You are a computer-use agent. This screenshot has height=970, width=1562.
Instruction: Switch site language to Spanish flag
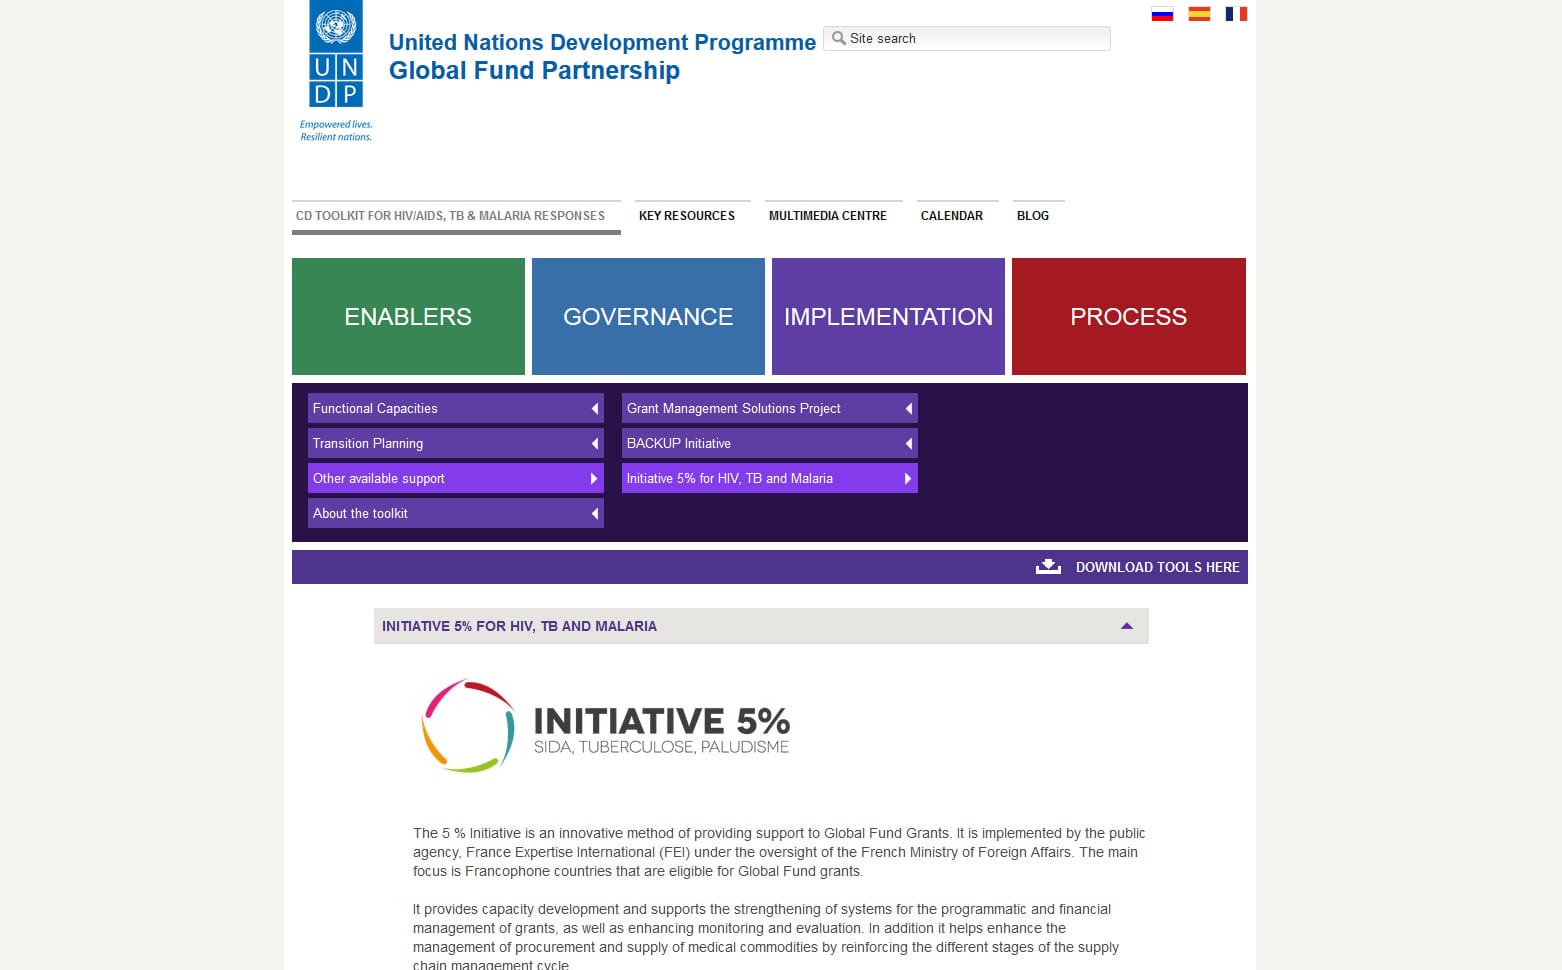pyautogui.click(x=1199, y=14)
